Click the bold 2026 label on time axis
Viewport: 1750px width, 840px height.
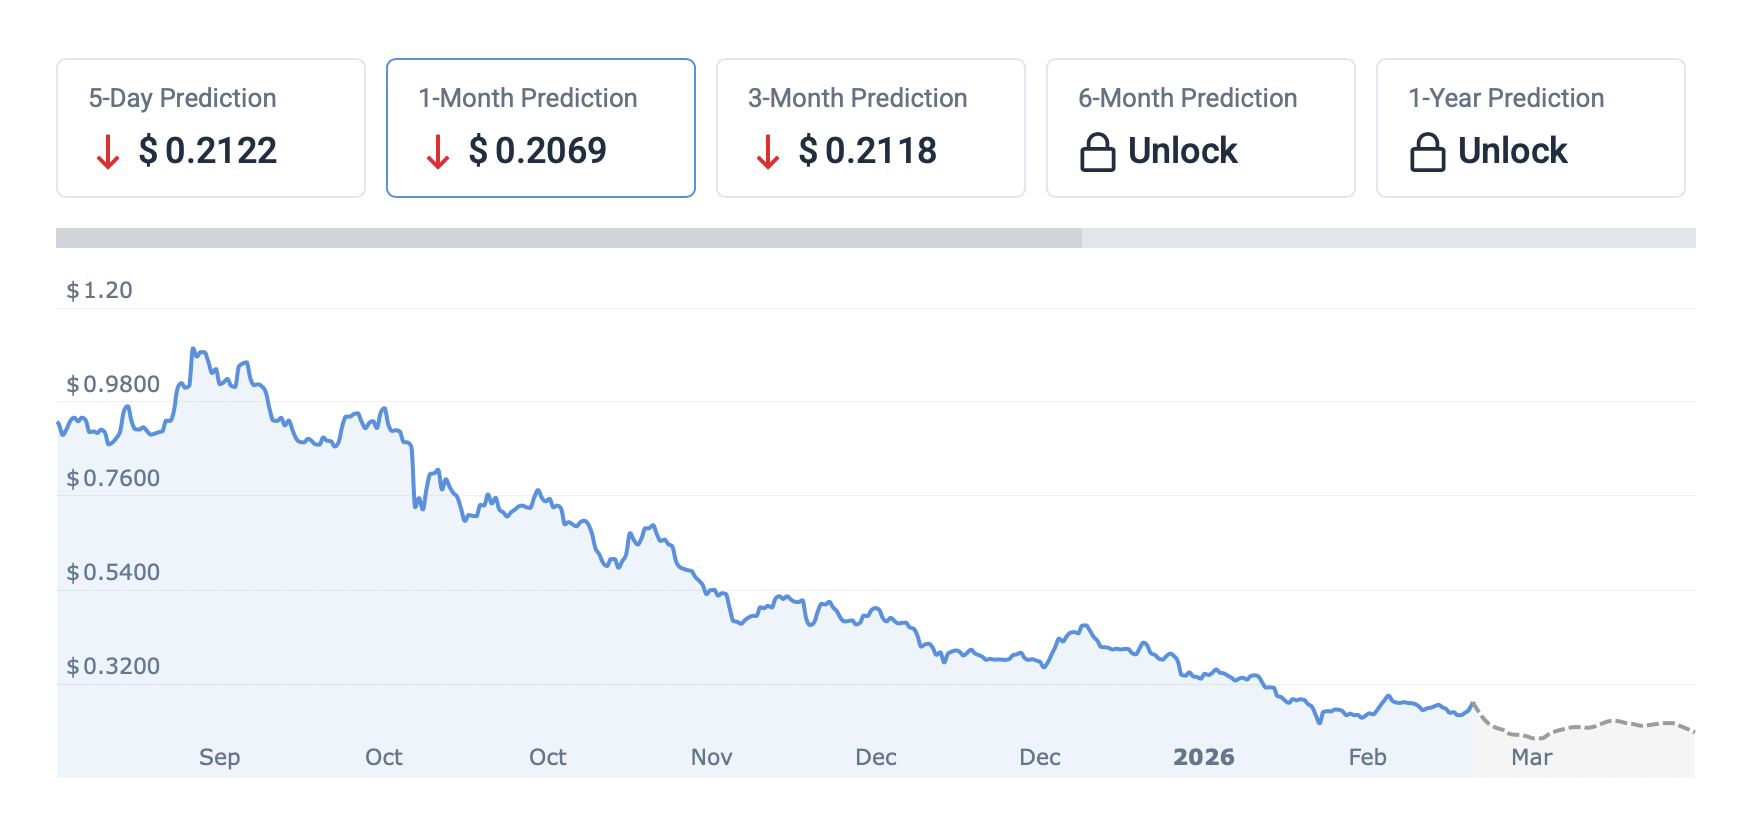1203,757
